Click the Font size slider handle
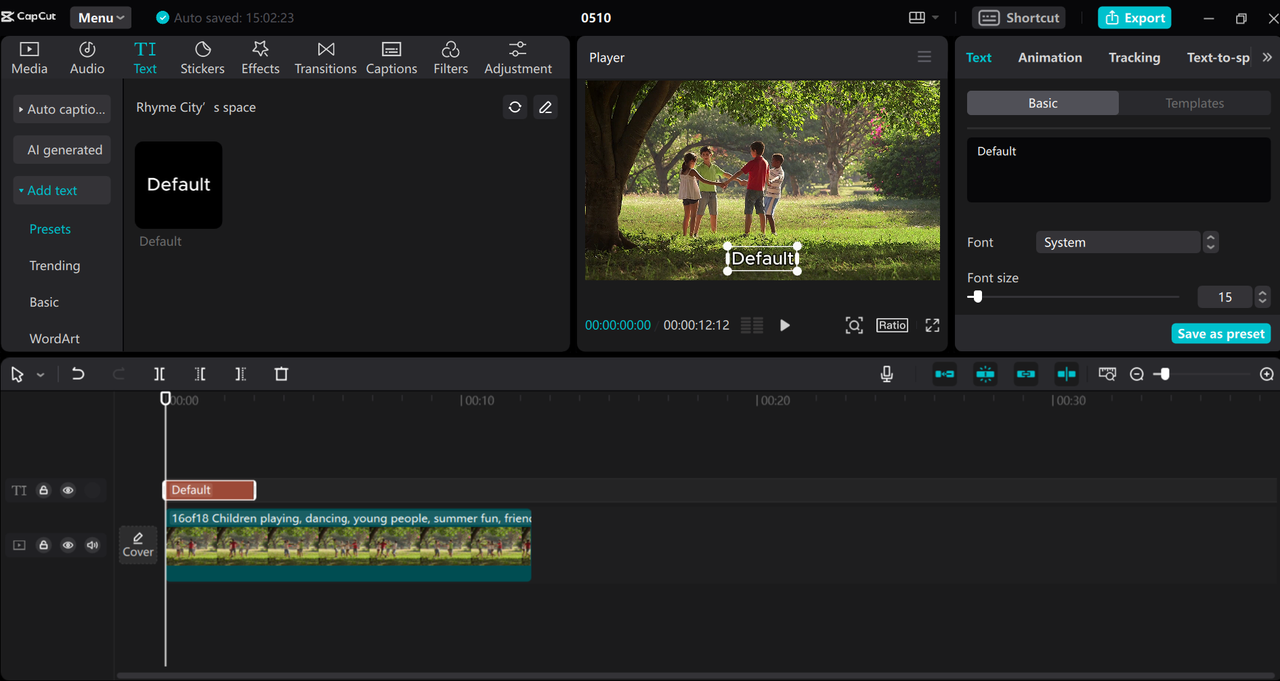This screenshot has height=681, width=1280. click(977, 297)
